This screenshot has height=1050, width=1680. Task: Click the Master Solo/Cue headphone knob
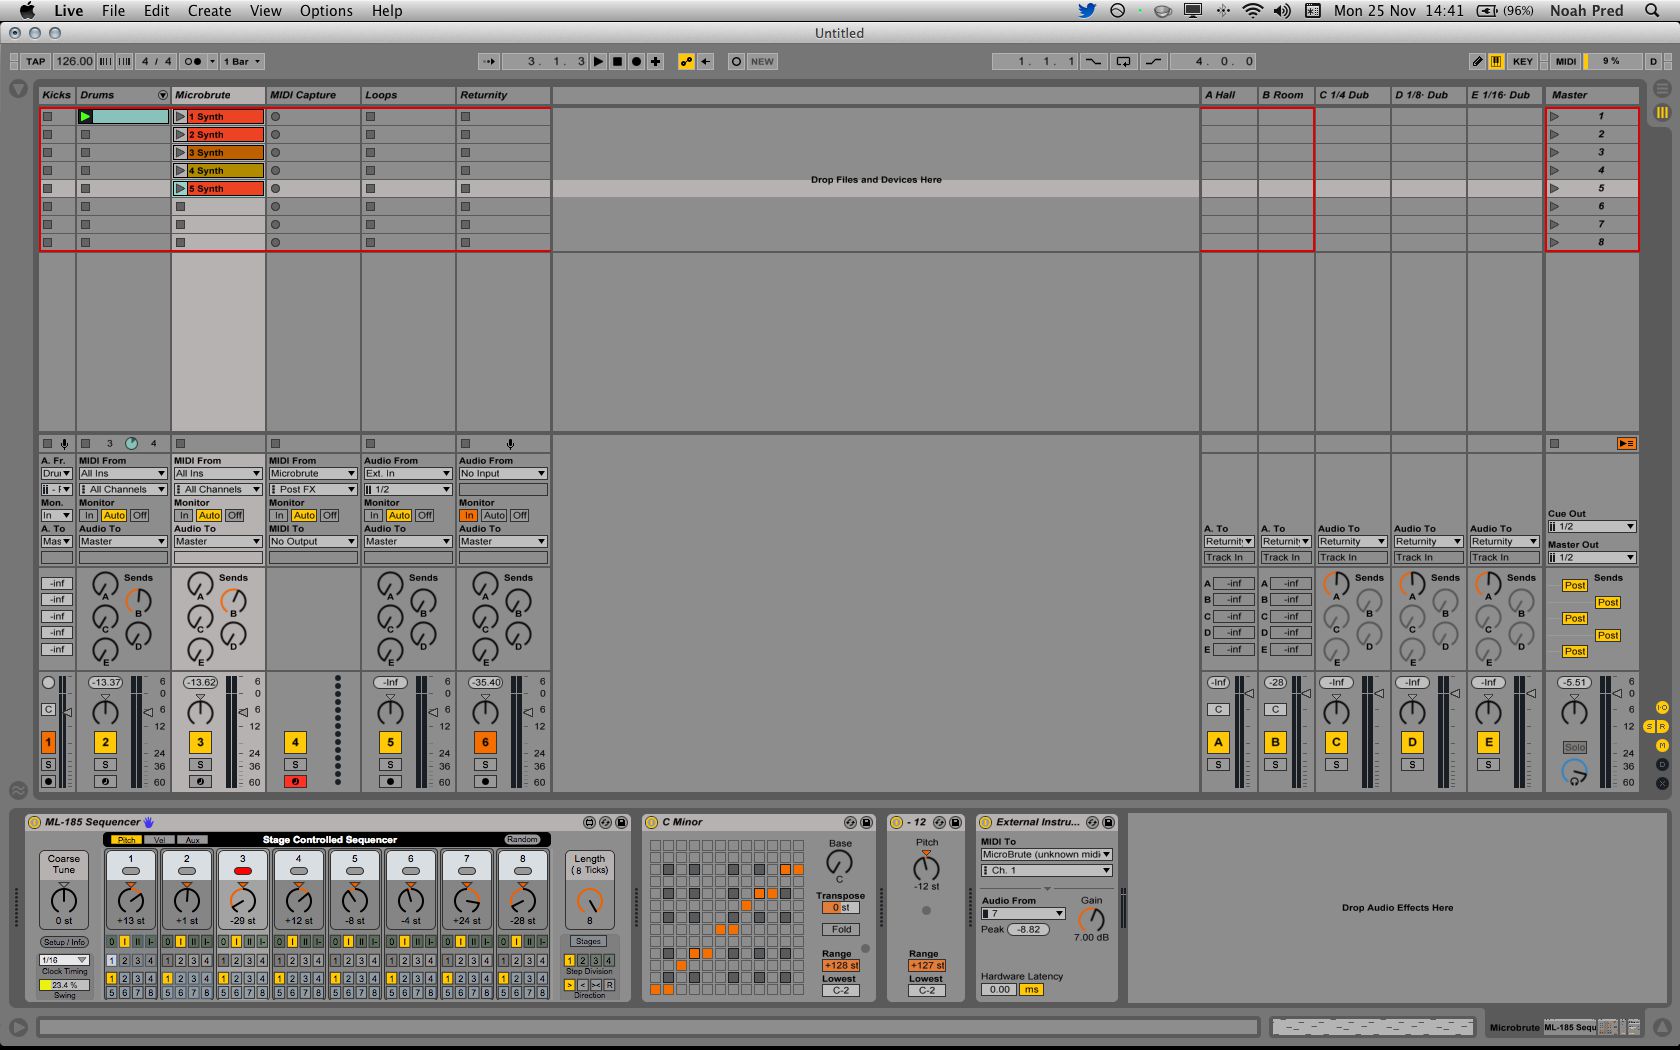(x=1574, y=773)
